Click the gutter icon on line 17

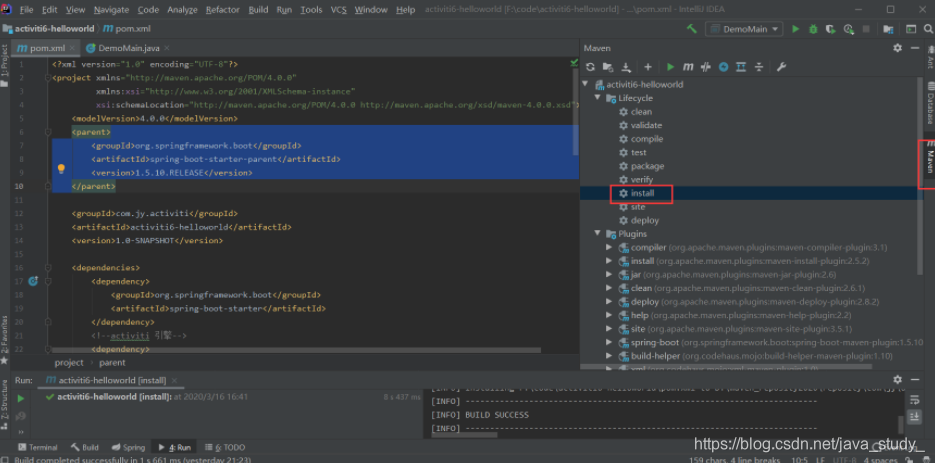tap(33, 280)
